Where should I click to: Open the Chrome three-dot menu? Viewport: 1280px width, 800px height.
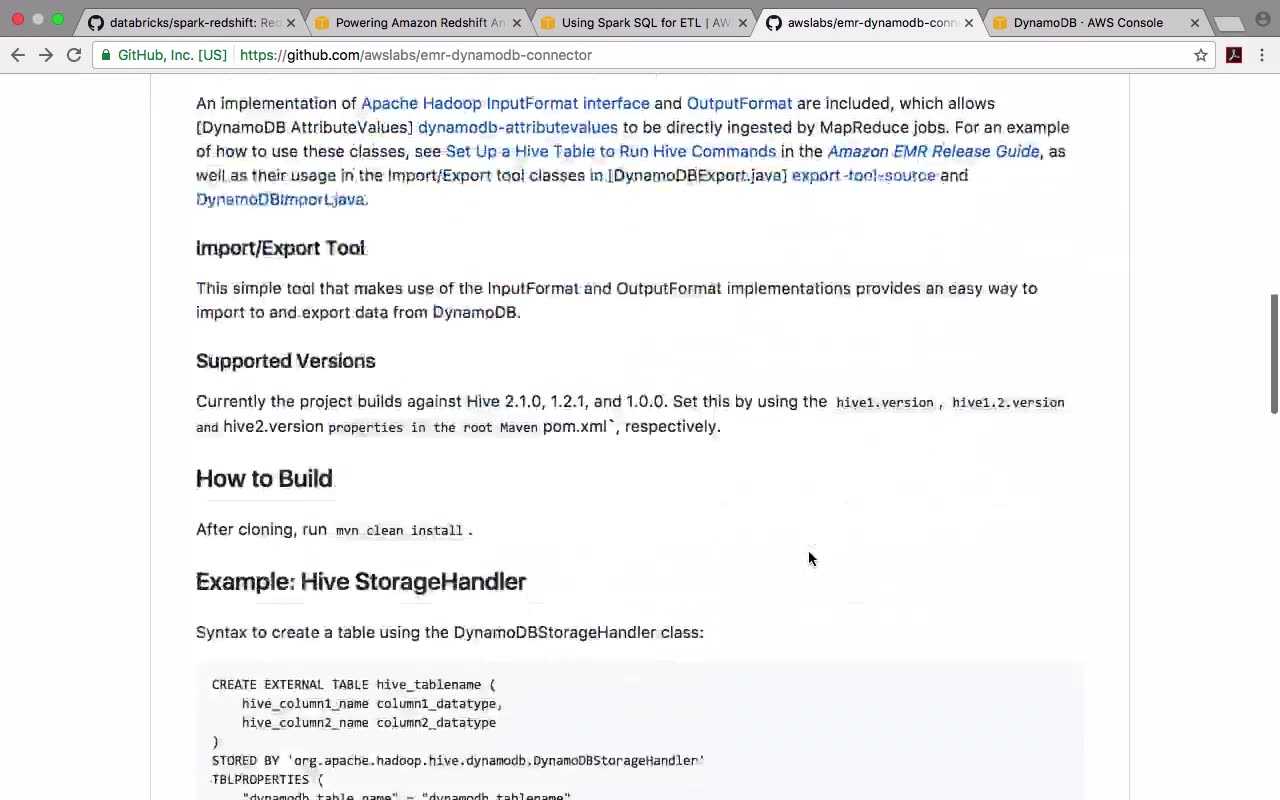pos(1262,55)
